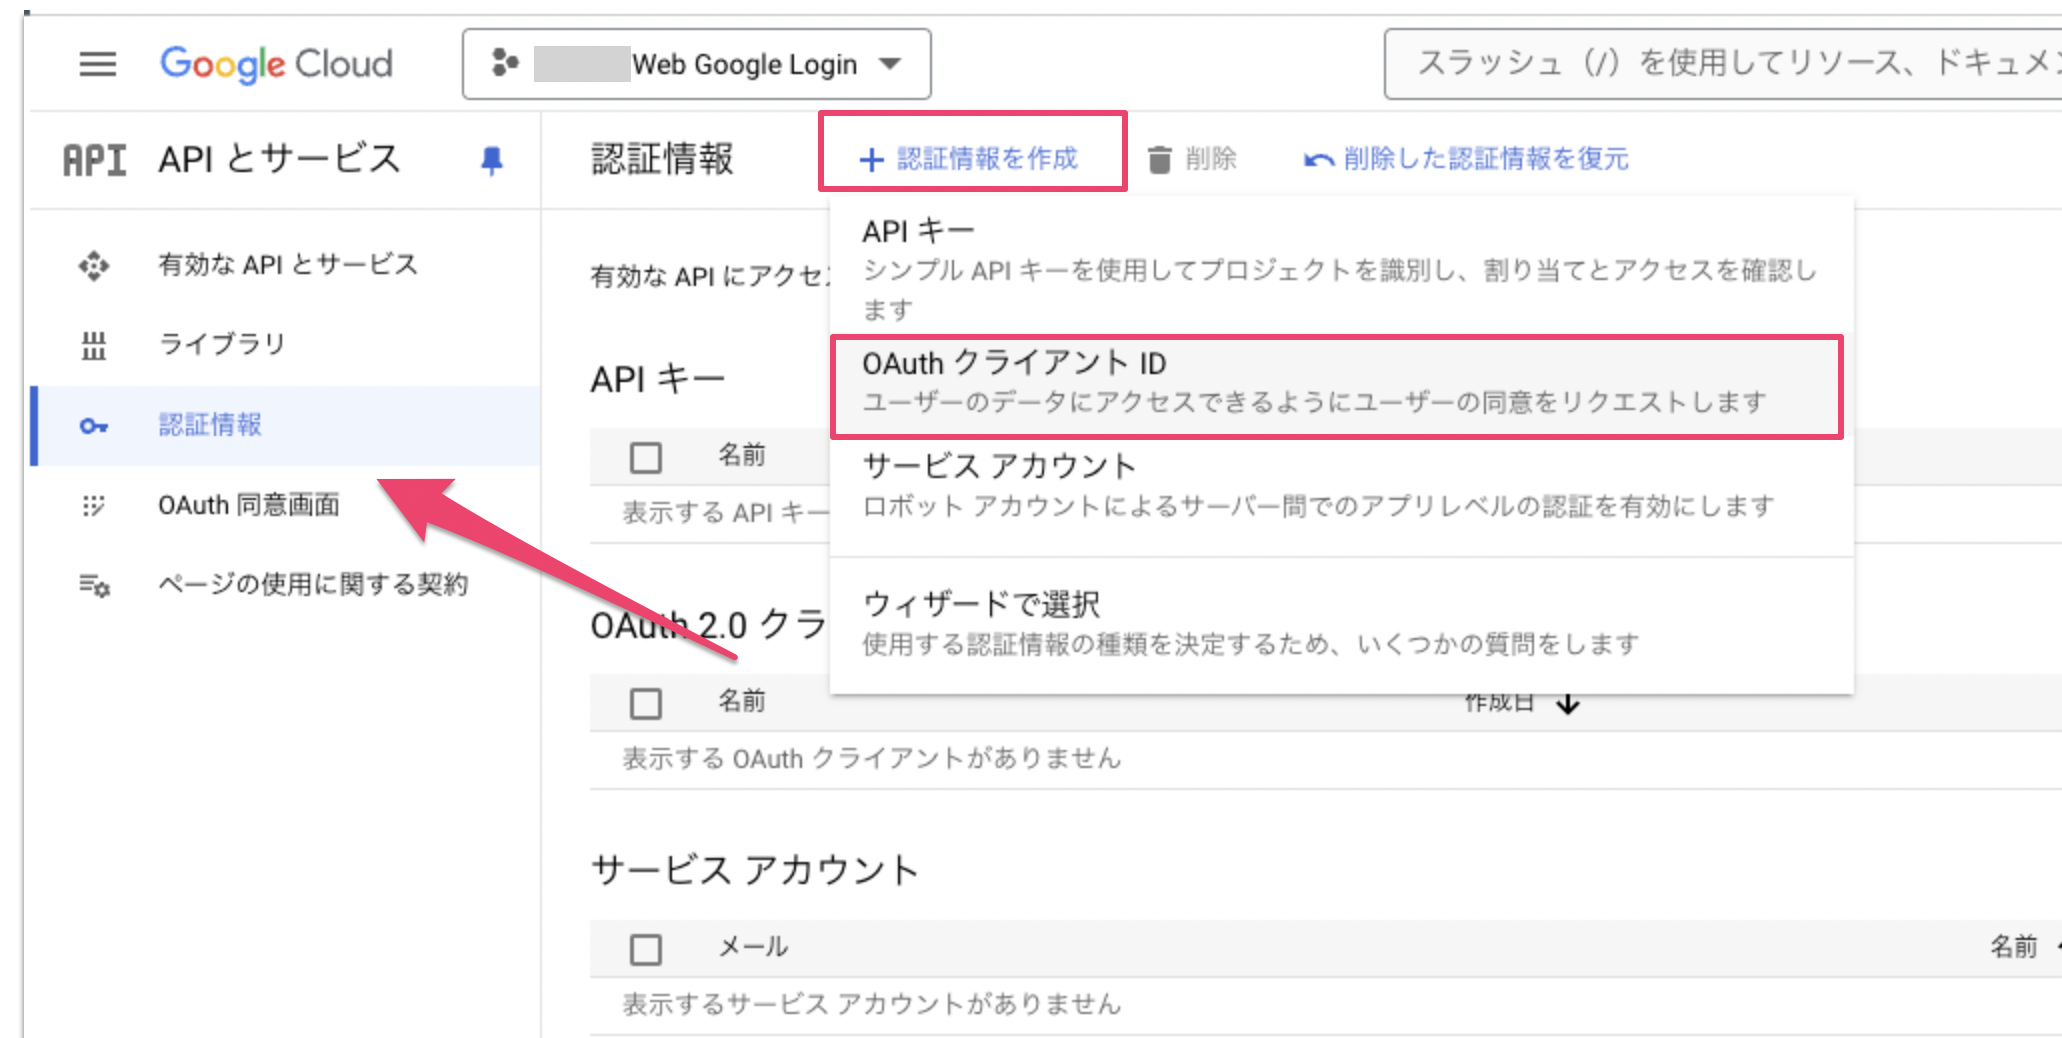Screen dimensions: 2062x1038
Task: Open the Web Google Login project selector
Action: coord(696,65)
